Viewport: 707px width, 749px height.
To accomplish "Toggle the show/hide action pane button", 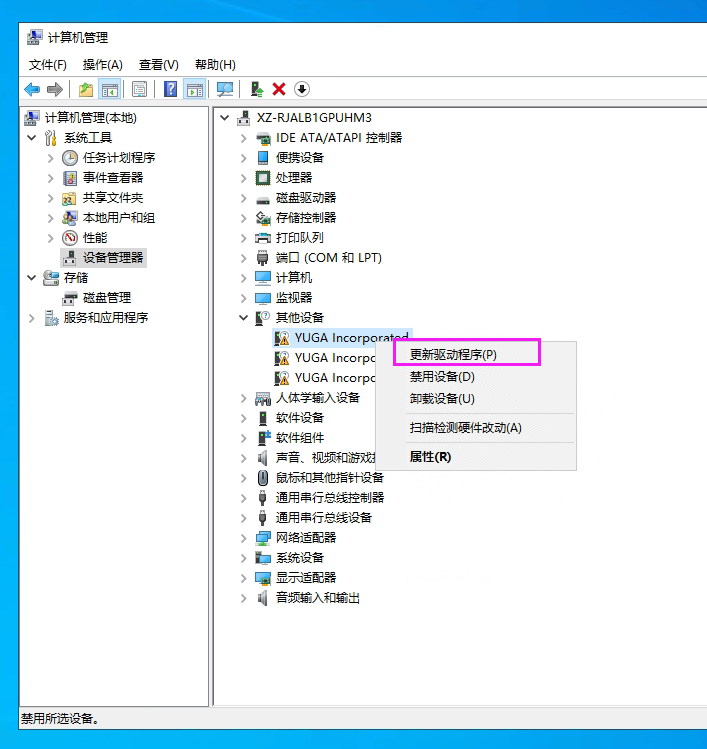I will [194, 90].
